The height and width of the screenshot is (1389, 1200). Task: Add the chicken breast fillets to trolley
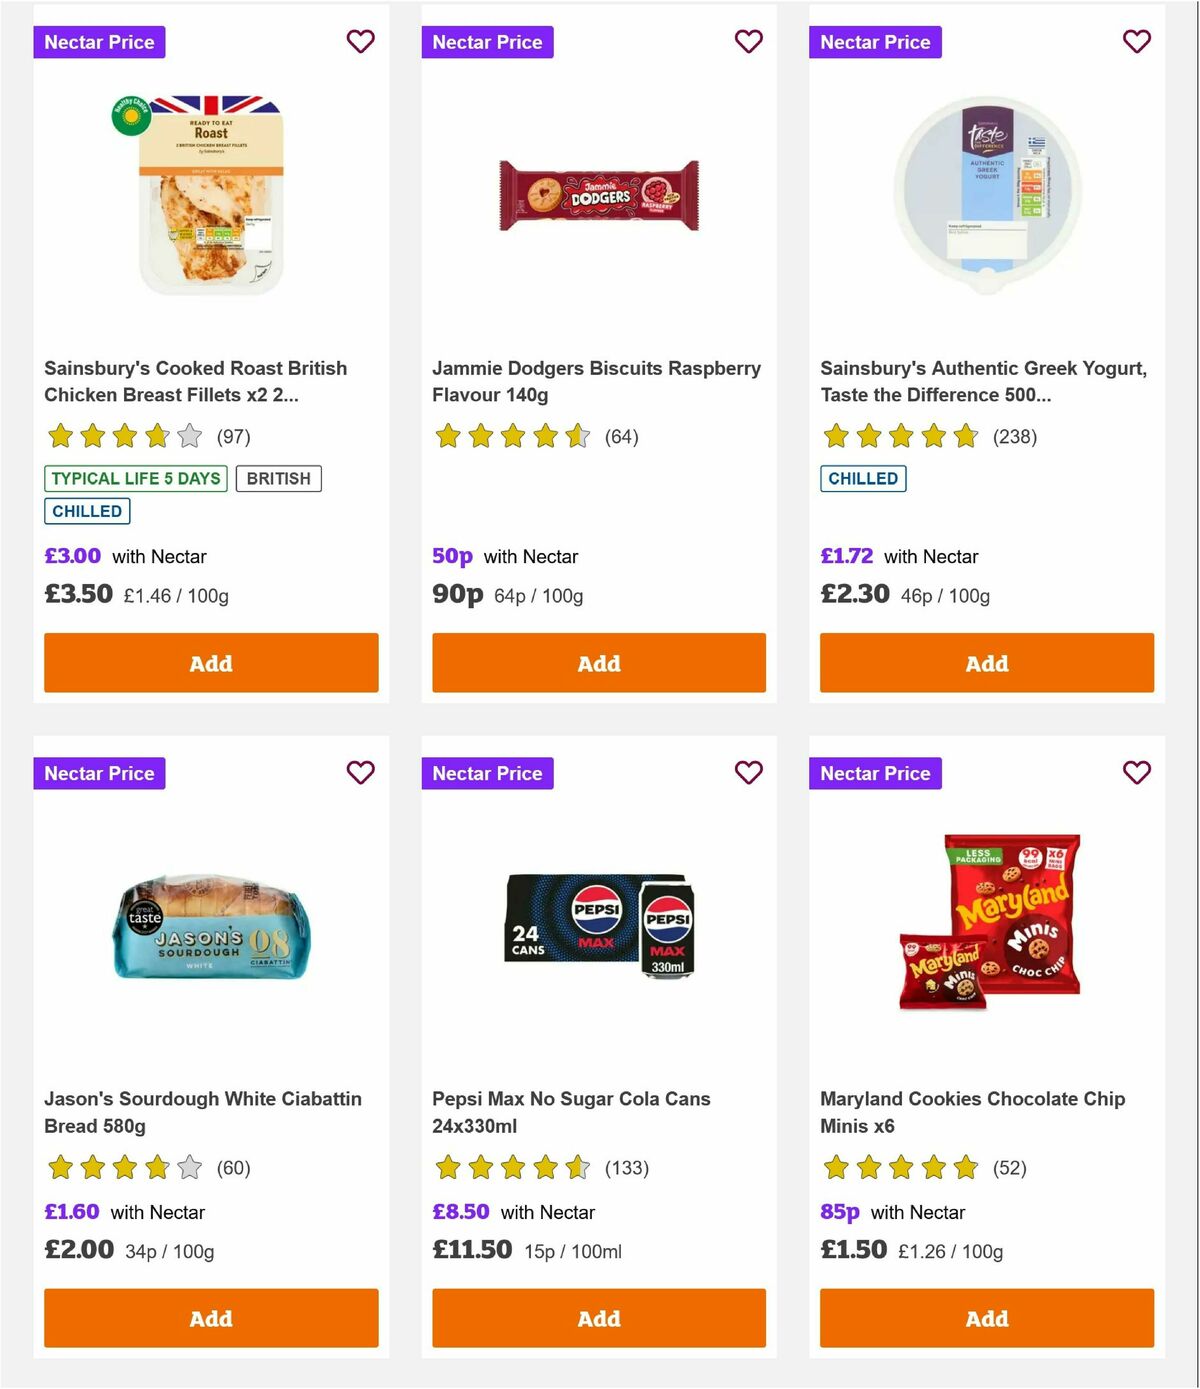(211, 663)
